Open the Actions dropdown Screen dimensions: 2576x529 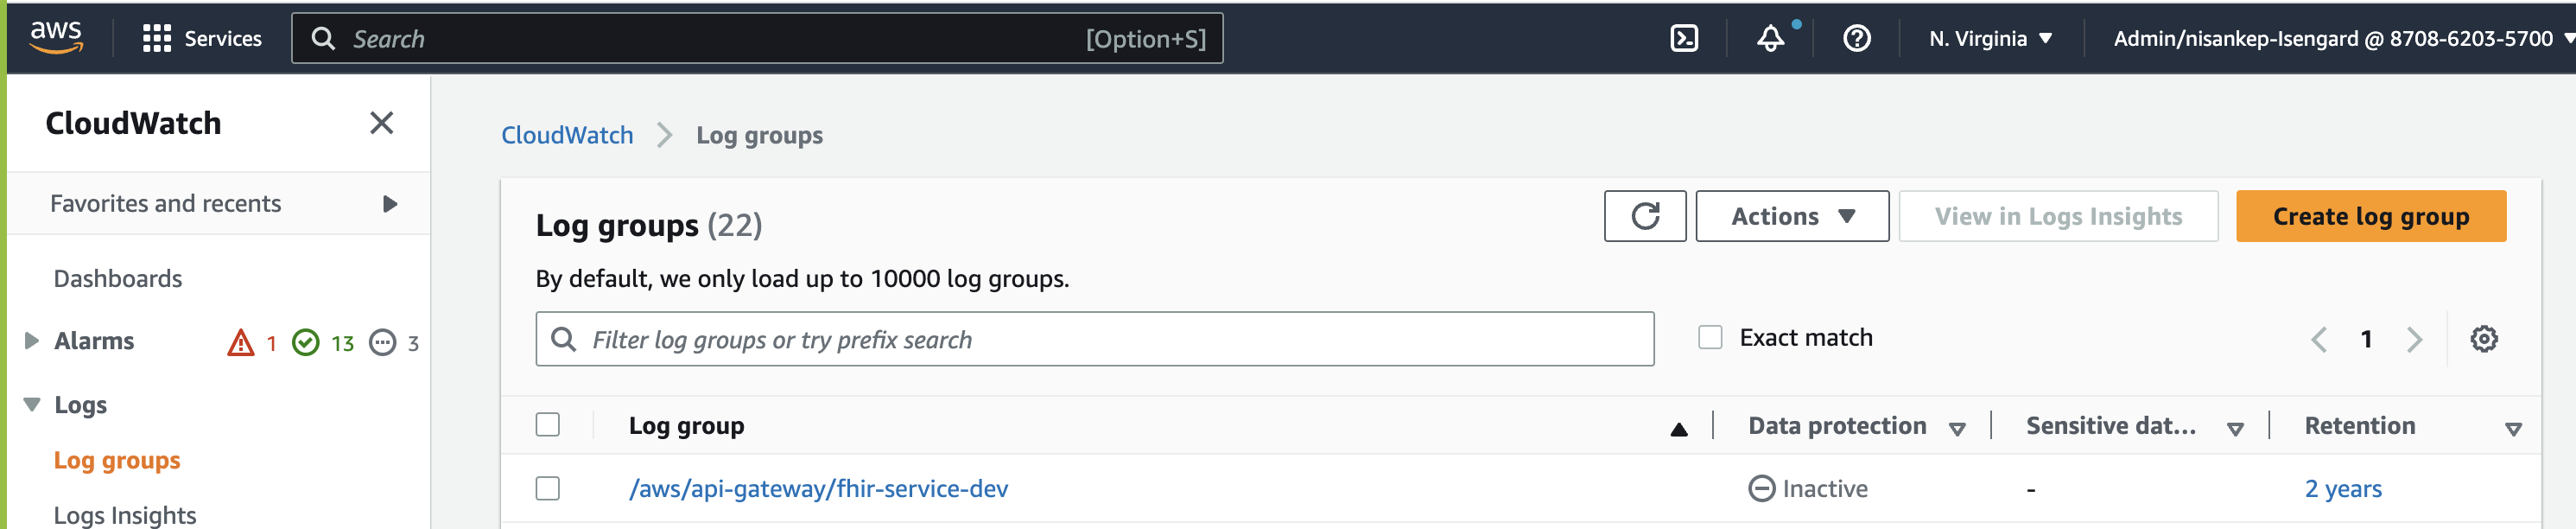click(x=1792, y=216)
